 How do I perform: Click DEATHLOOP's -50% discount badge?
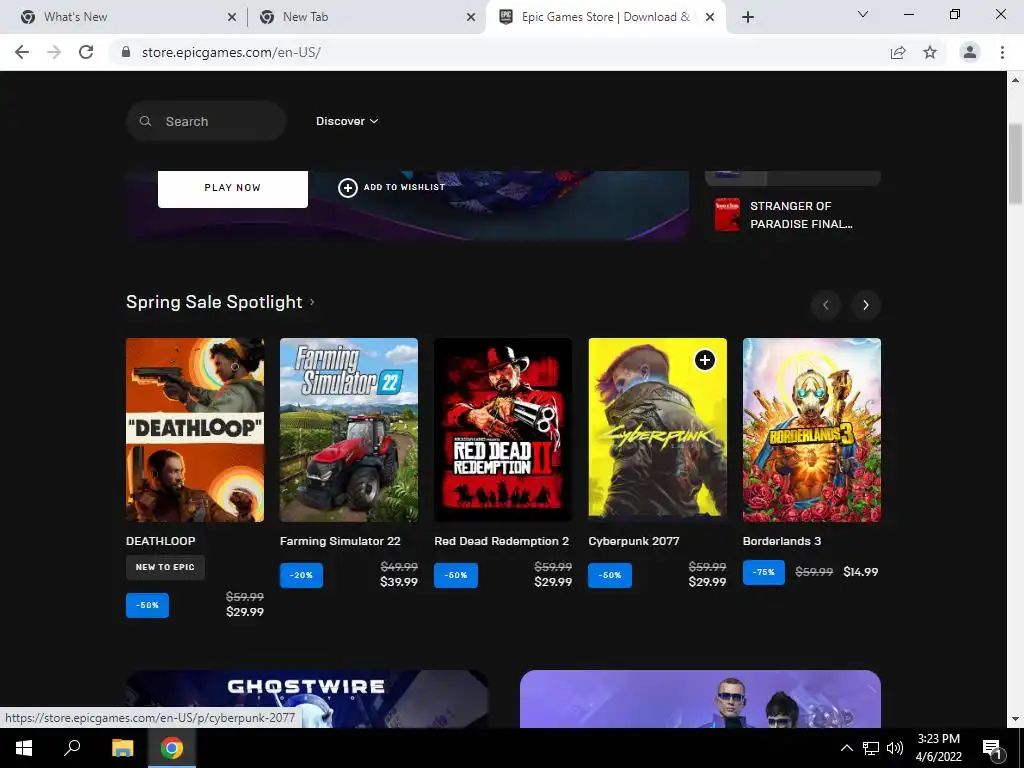click(x=148, y=605)
